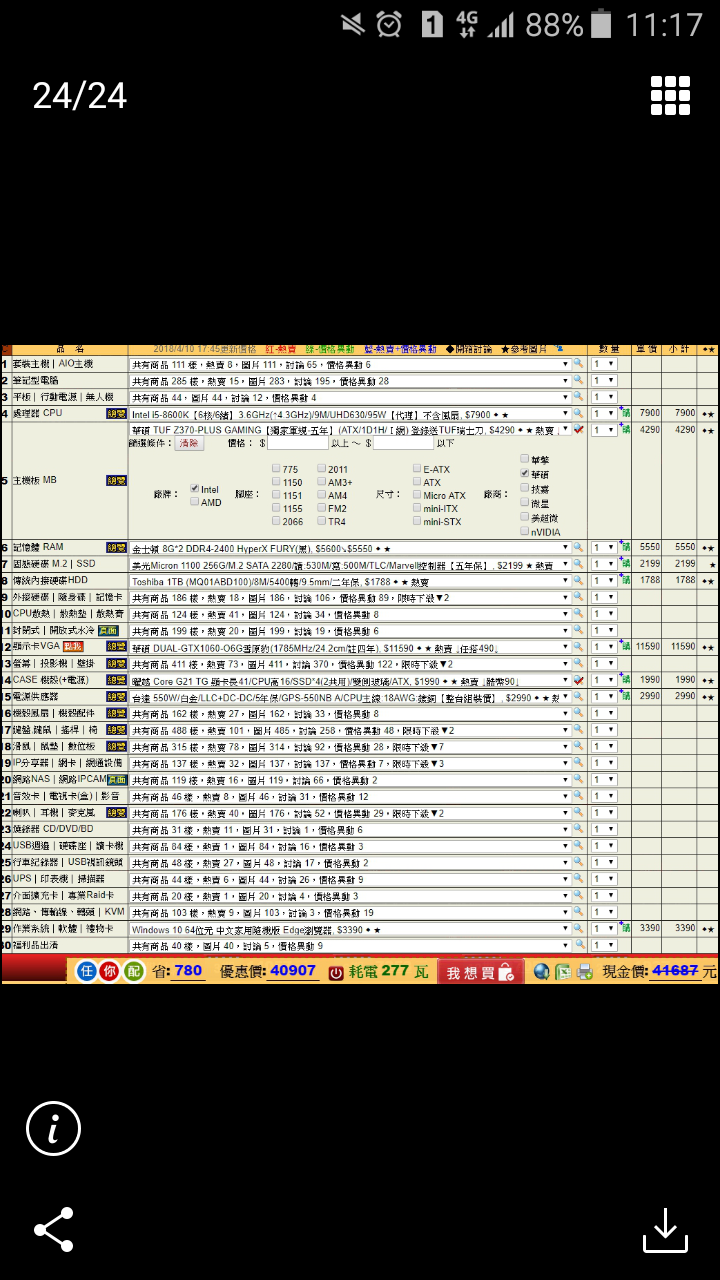Tap the download icon
The width and height of the screenshot is (720, 1280).
click(665, 1230)
